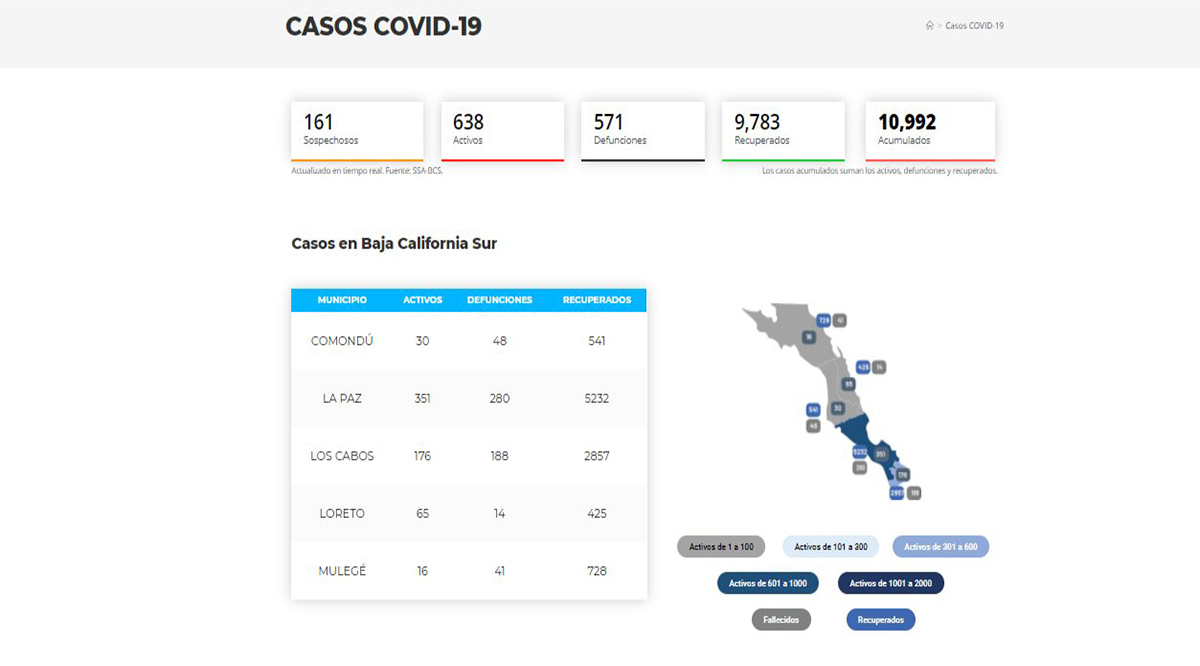Click the blue 'Recuperados' legend pill

click(880, 620)
